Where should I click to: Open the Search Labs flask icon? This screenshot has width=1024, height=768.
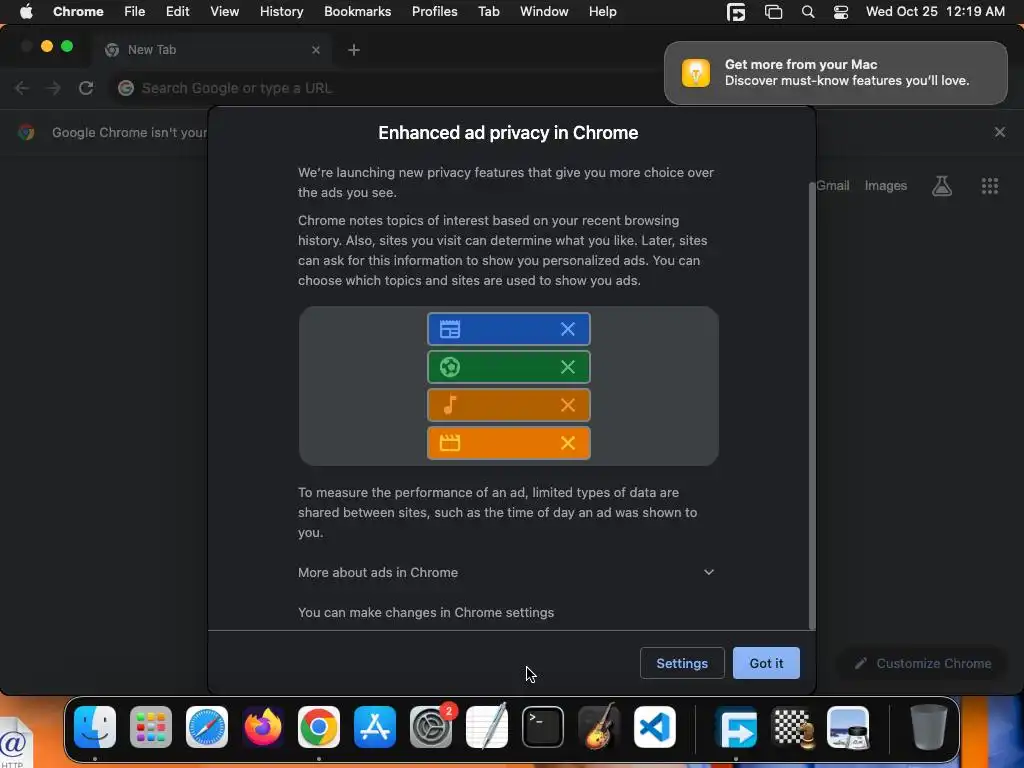pos(941,186)
